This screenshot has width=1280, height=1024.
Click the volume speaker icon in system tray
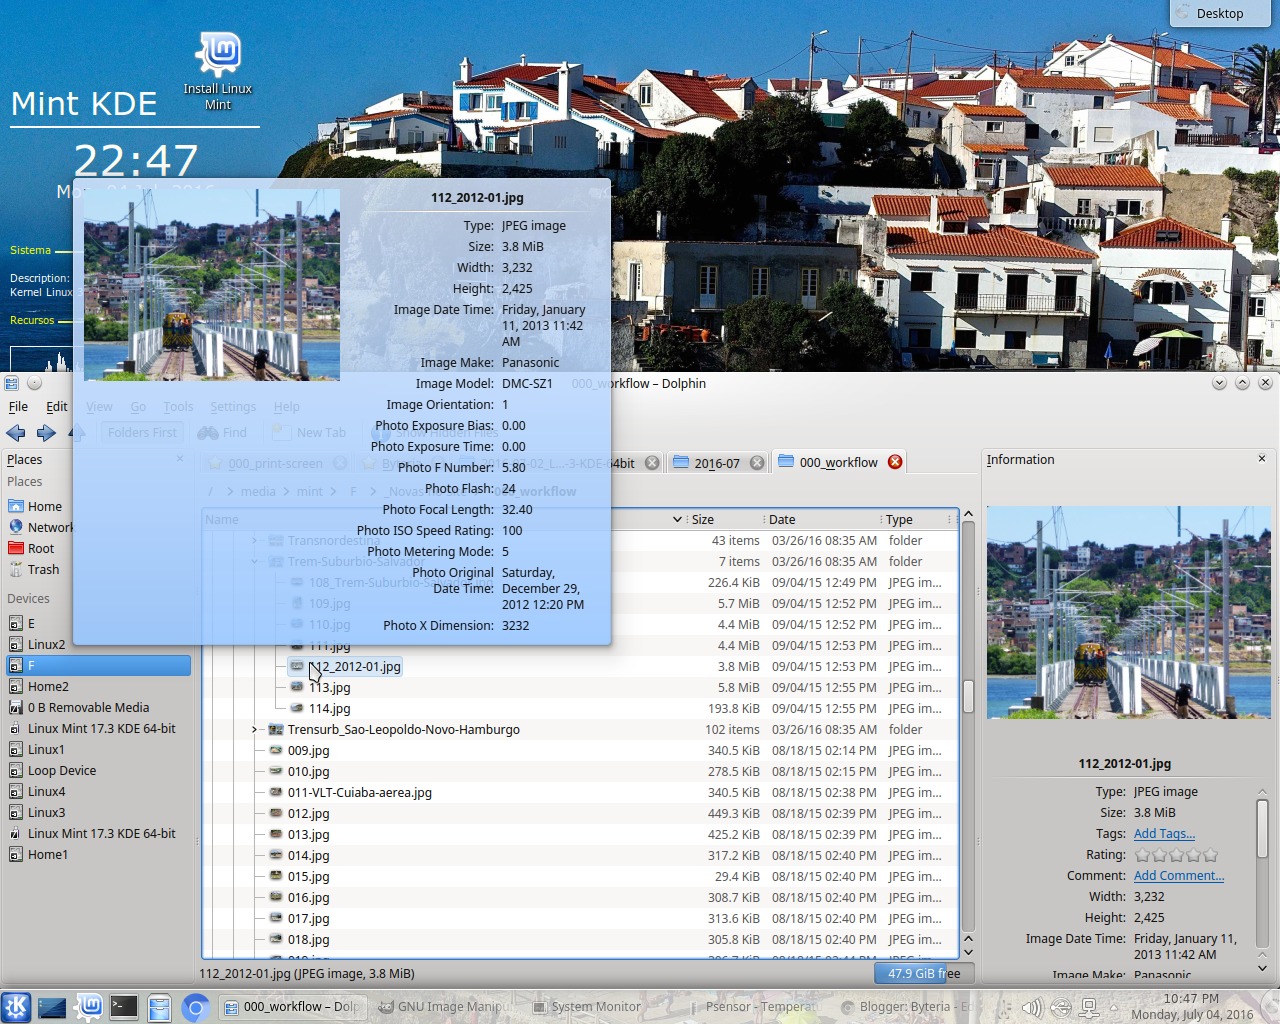coord(1031,1007)
